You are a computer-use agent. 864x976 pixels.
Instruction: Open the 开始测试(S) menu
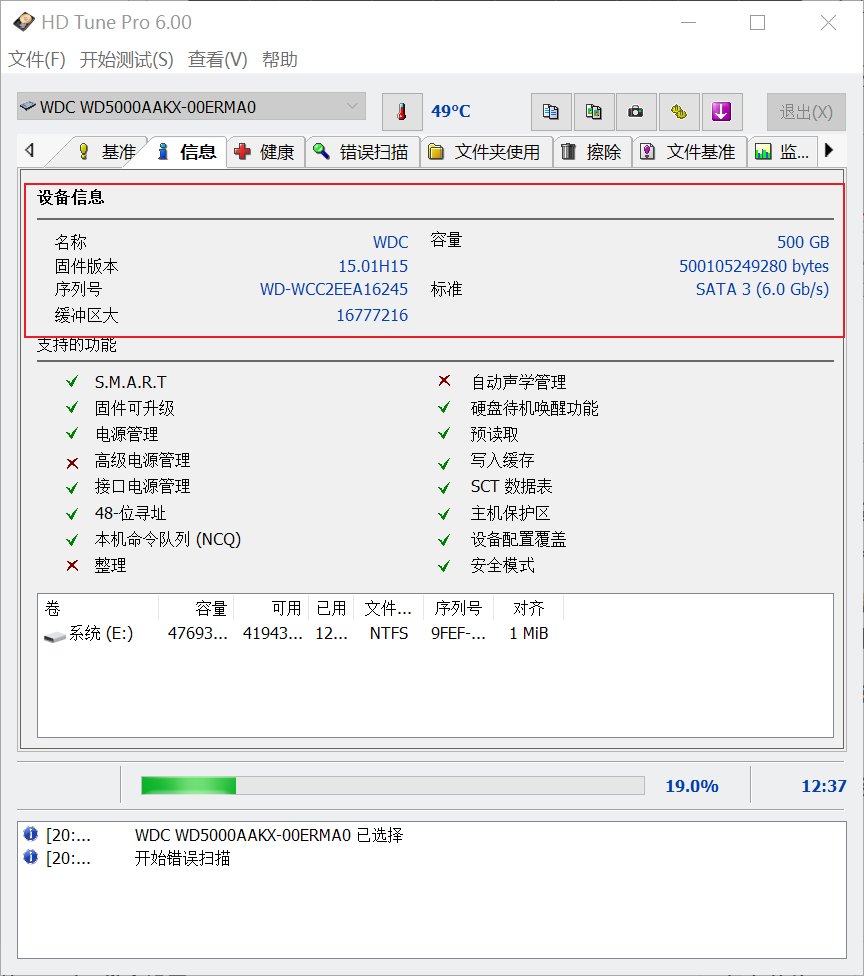coord(127,60)
